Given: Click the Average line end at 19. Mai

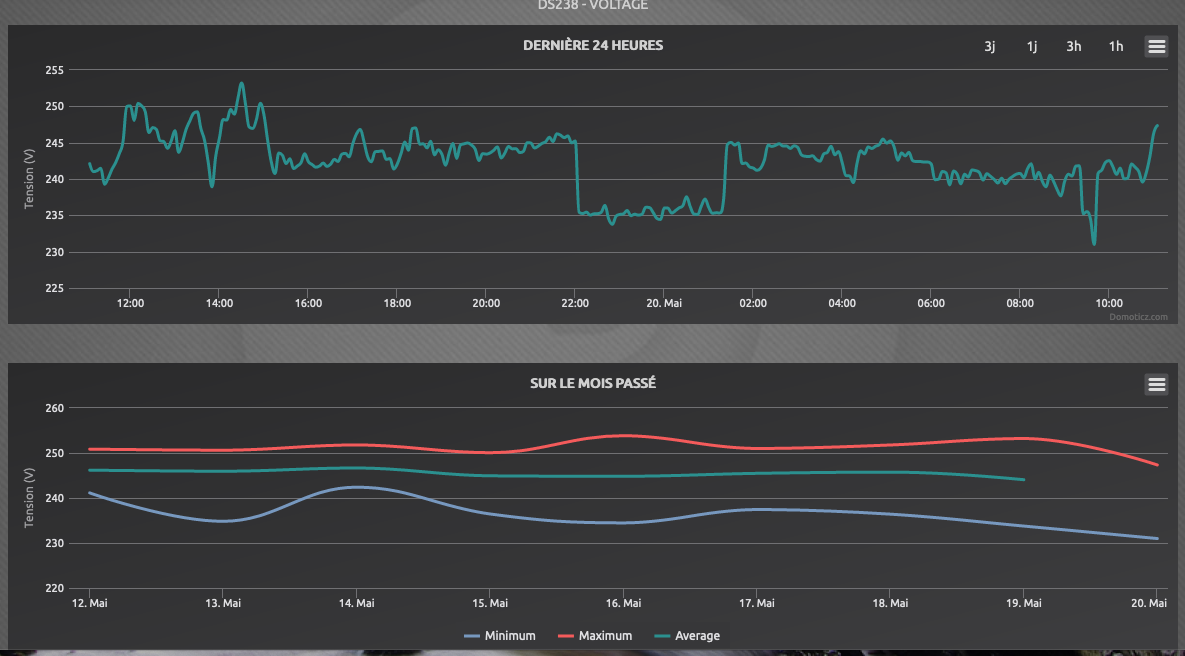Looking at the screenshot, I should pos(1023,480).
